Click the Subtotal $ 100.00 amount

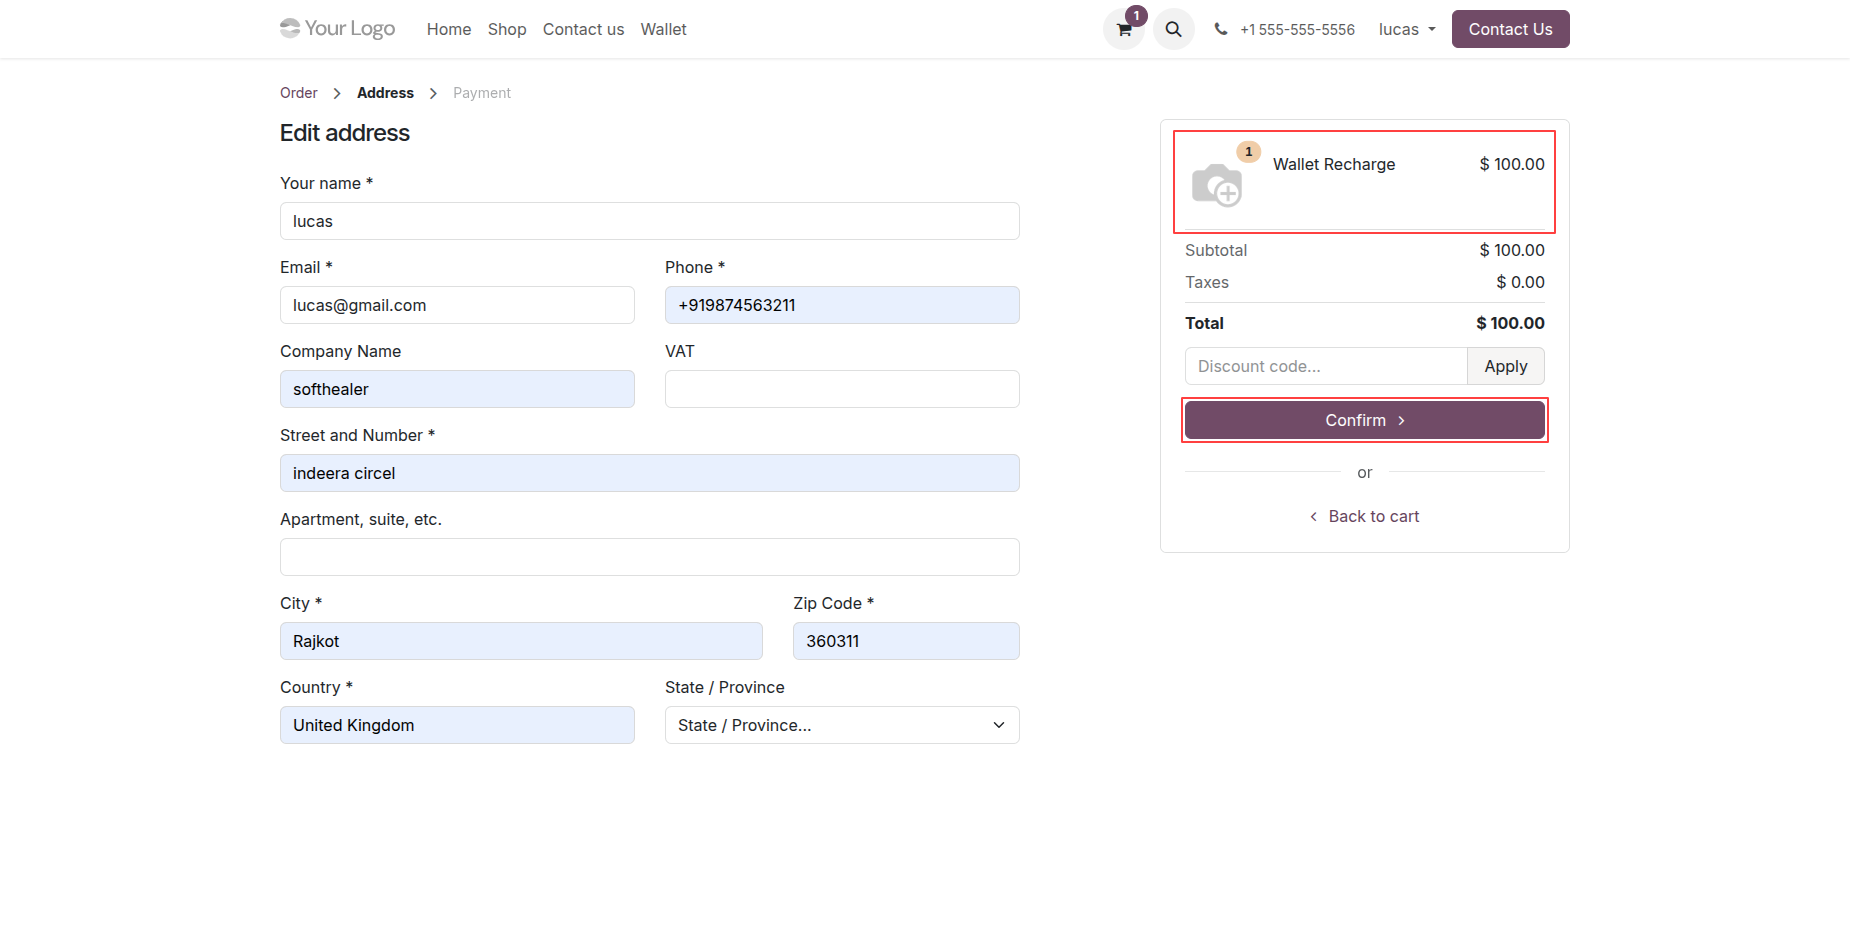pyautogui.click(x=1512, y=250)
